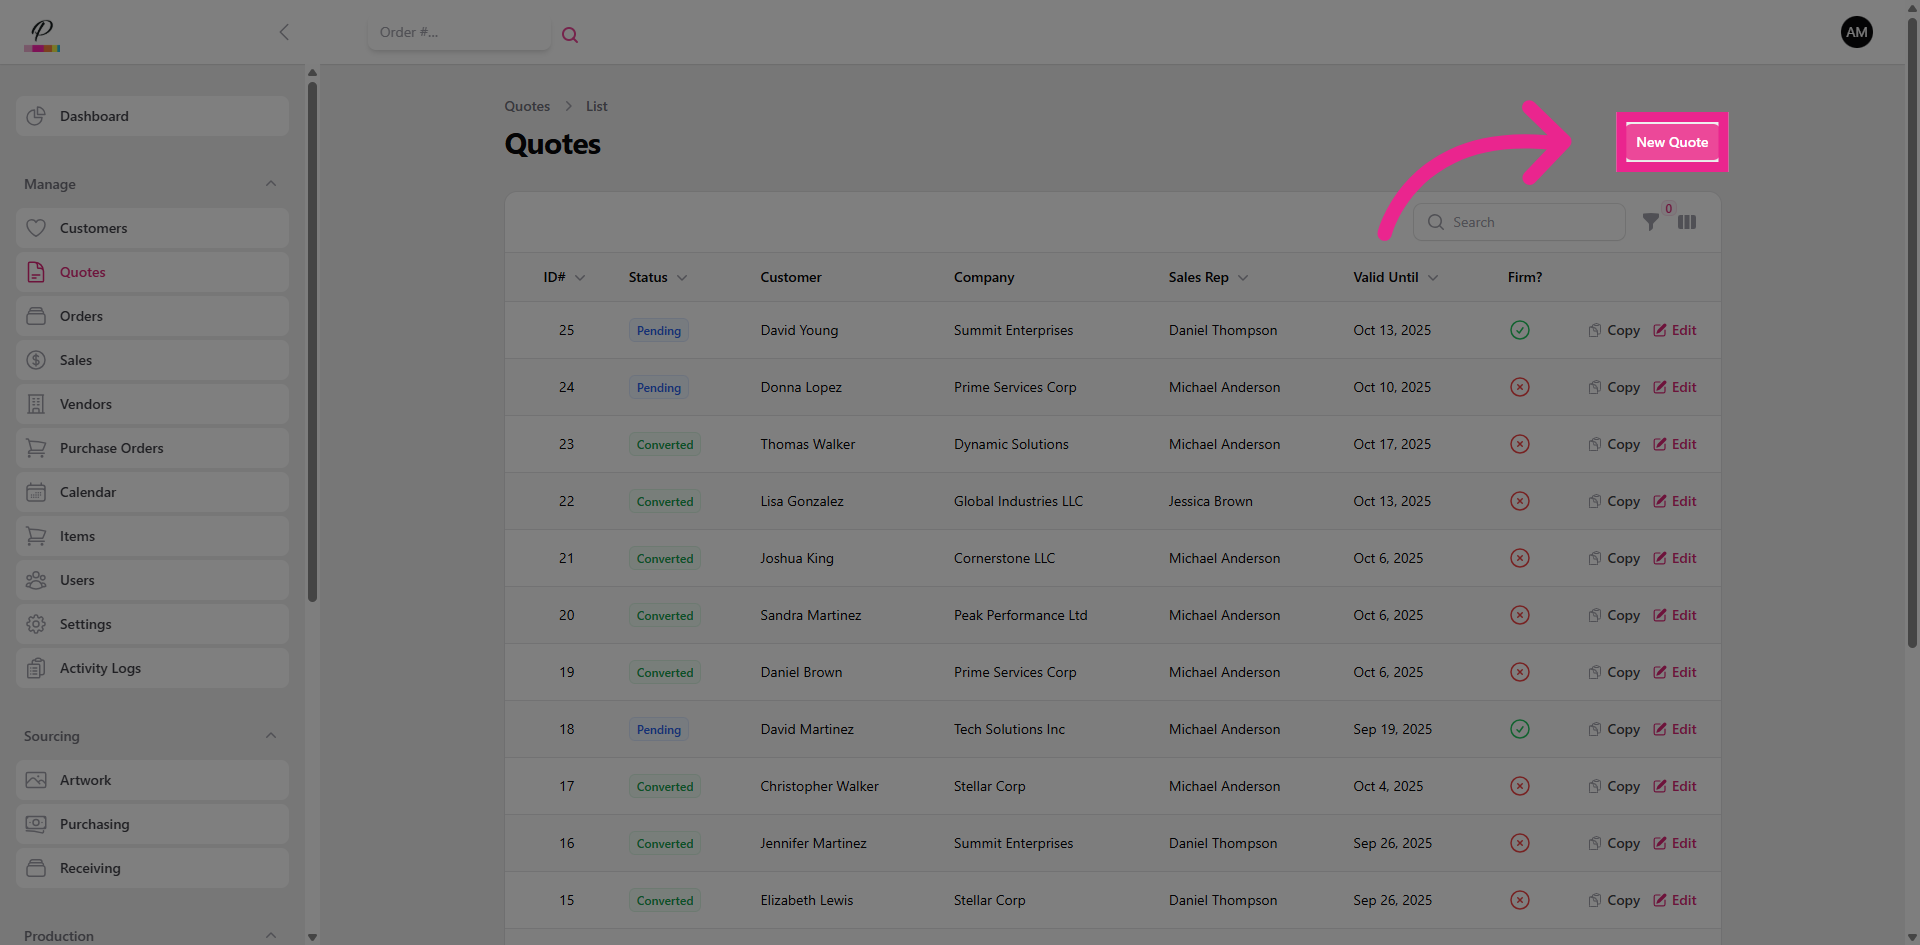
Task: Click Firm checkmark for quote 18
Action: click(1519, 729)
